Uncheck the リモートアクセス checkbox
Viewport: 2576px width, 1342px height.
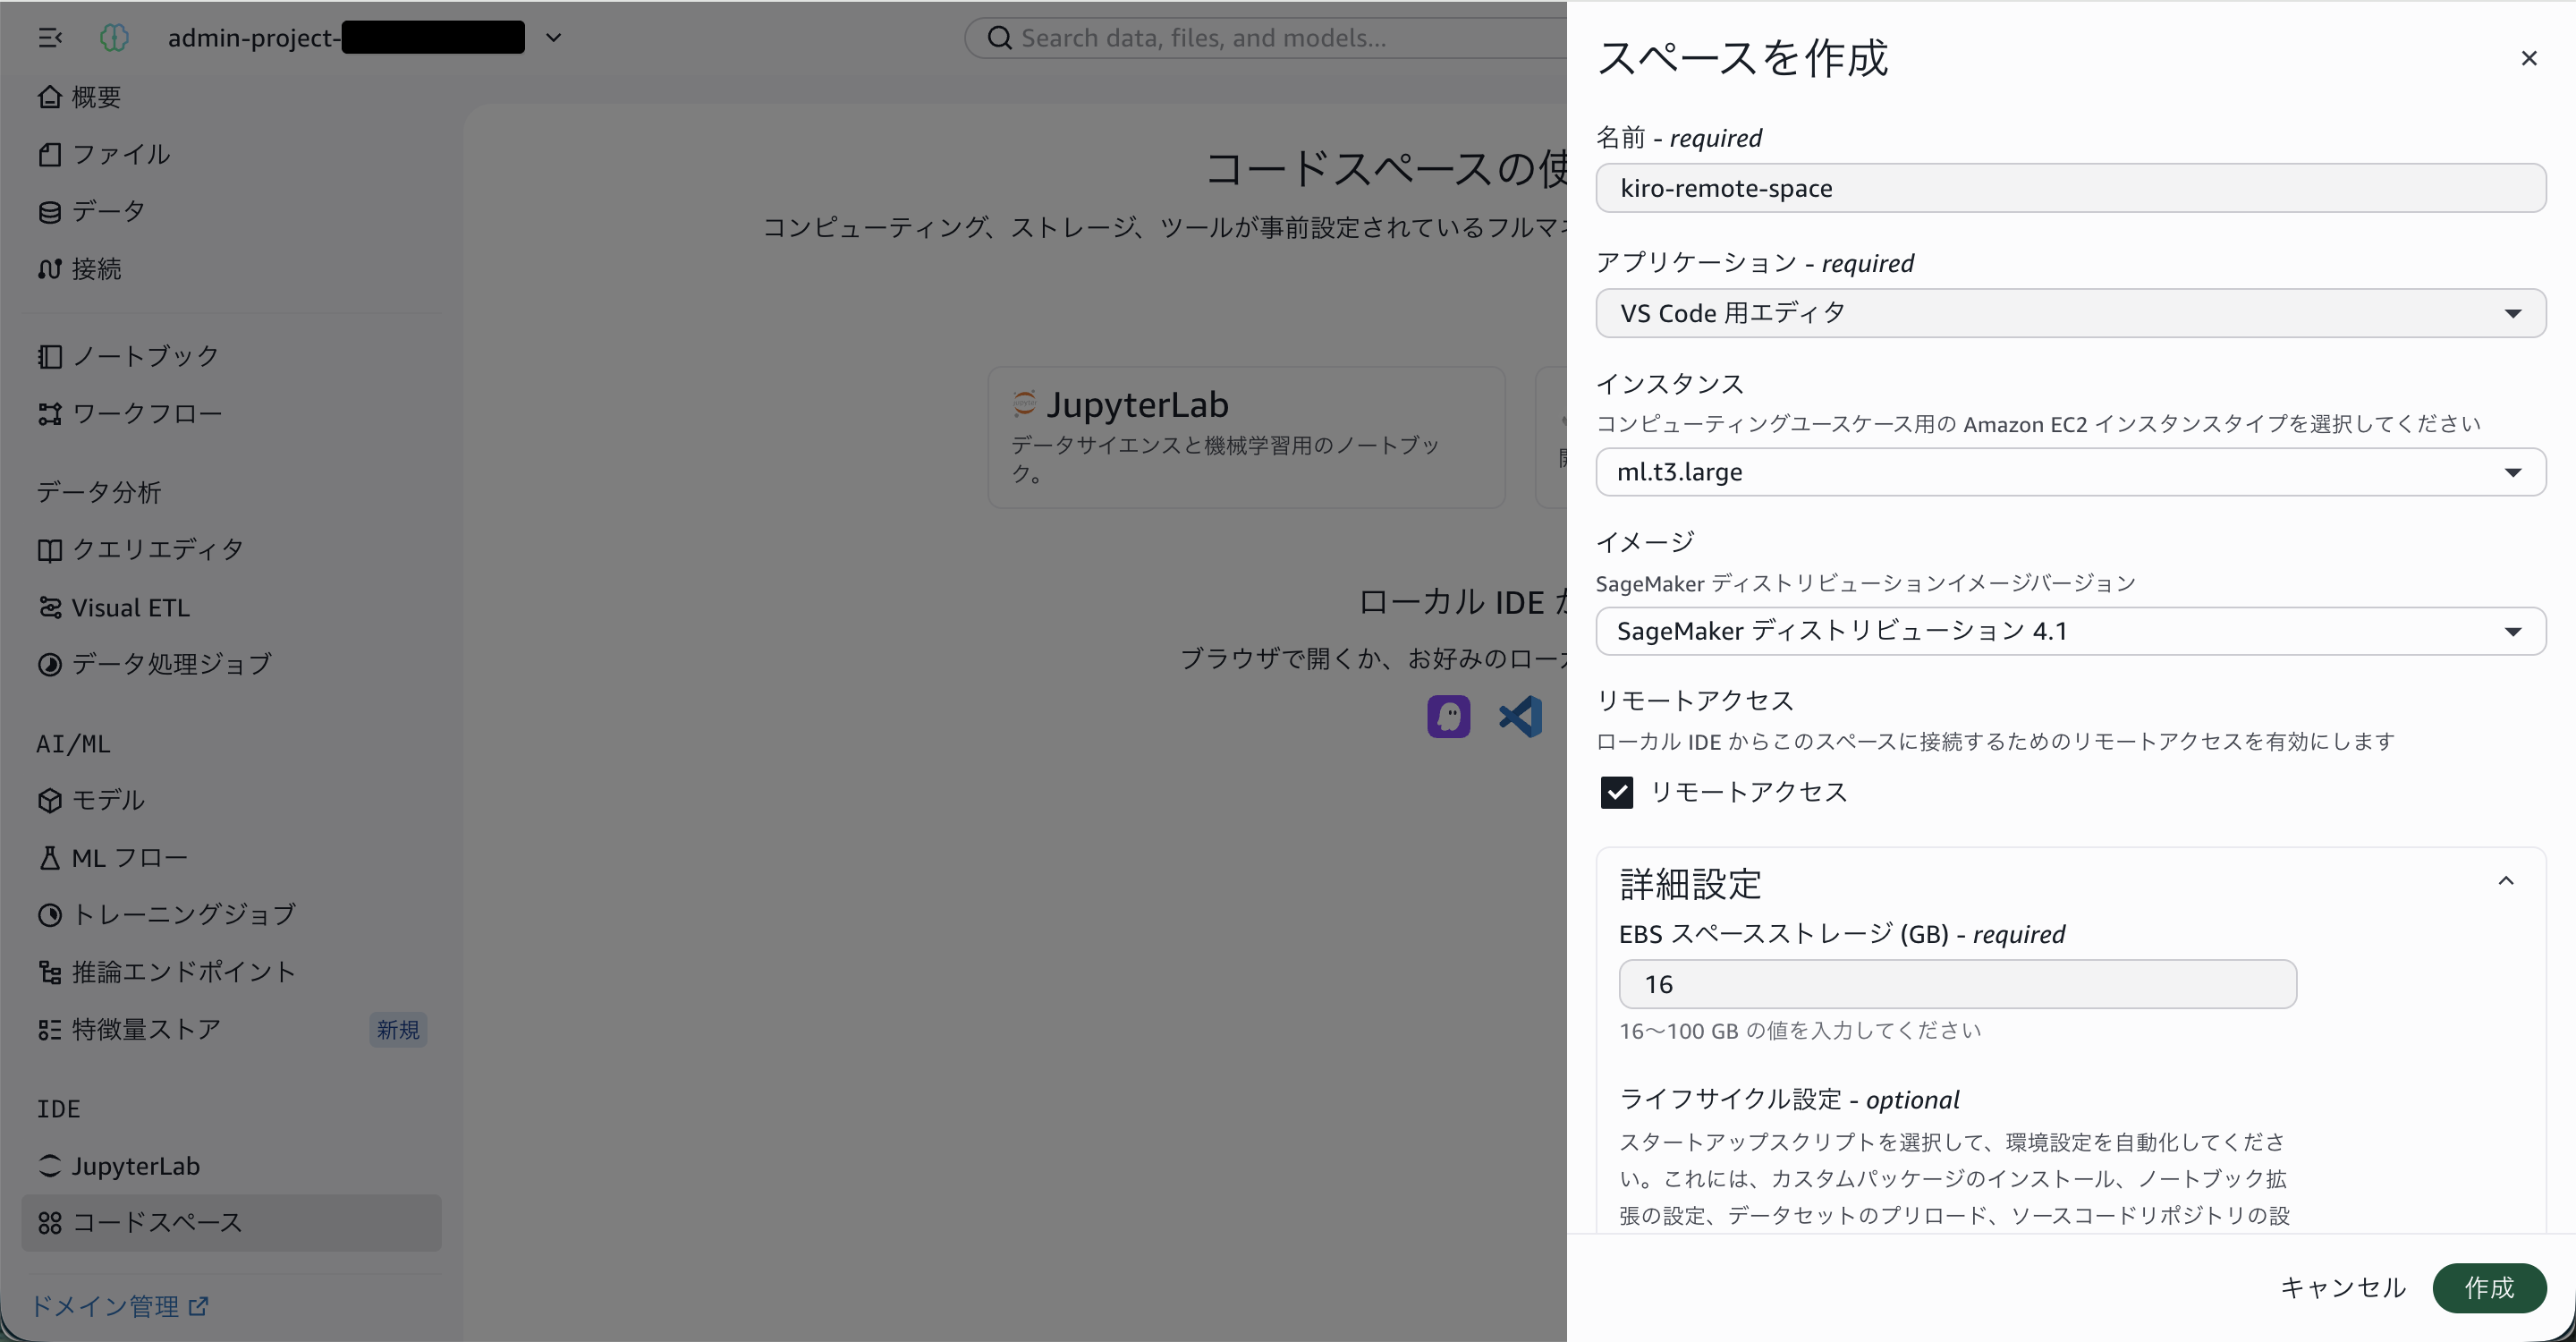coord(1616,792)
